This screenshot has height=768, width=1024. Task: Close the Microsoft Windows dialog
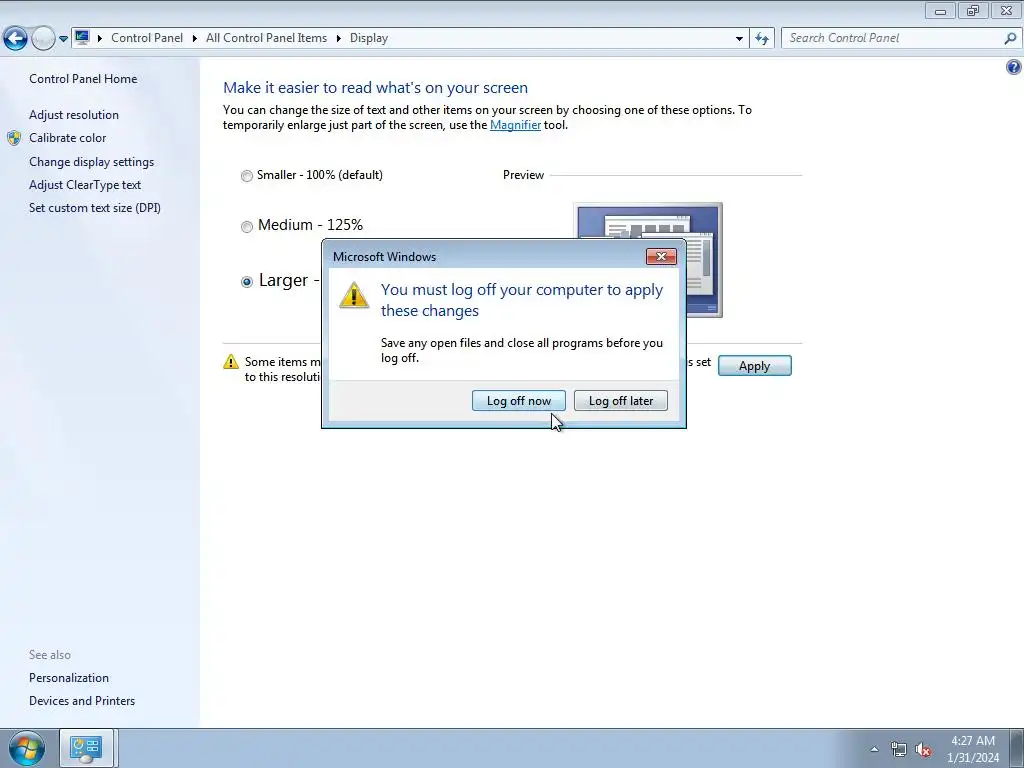pyautogui.click(x=661, y=257)
